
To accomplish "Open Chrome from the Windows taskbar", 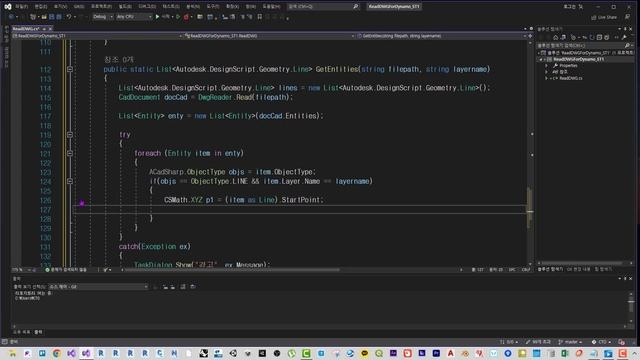I will 57,353.
